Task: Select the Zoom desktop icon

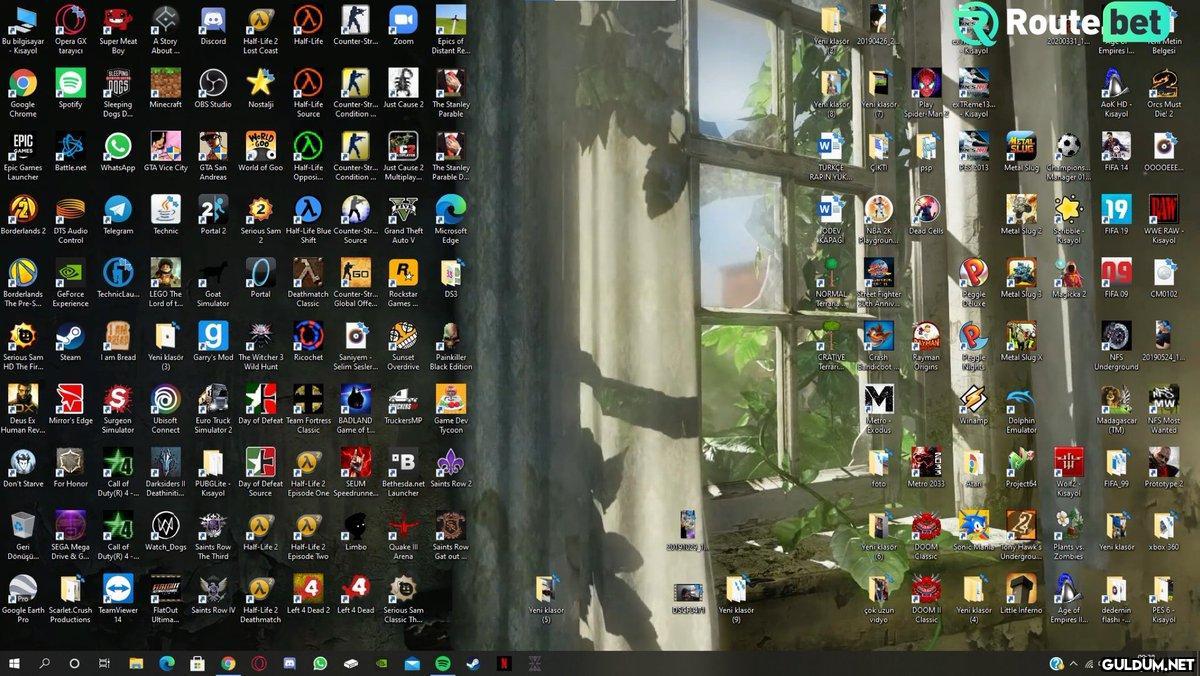Action: click(x=403, y=19)
